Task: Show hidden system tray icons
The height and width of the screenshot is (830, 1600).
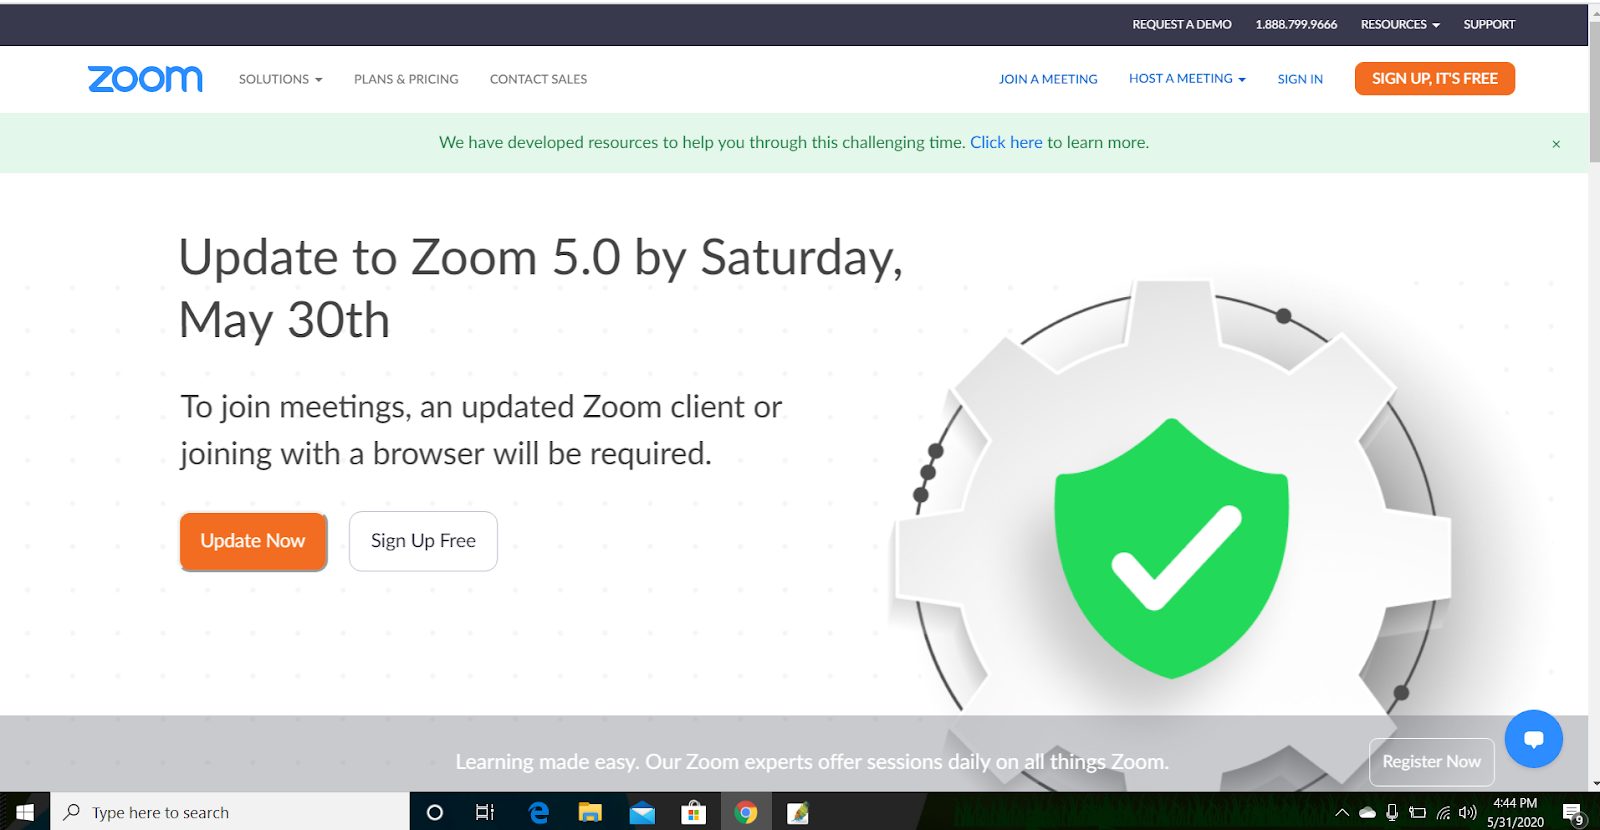Action: [1342, 812]
